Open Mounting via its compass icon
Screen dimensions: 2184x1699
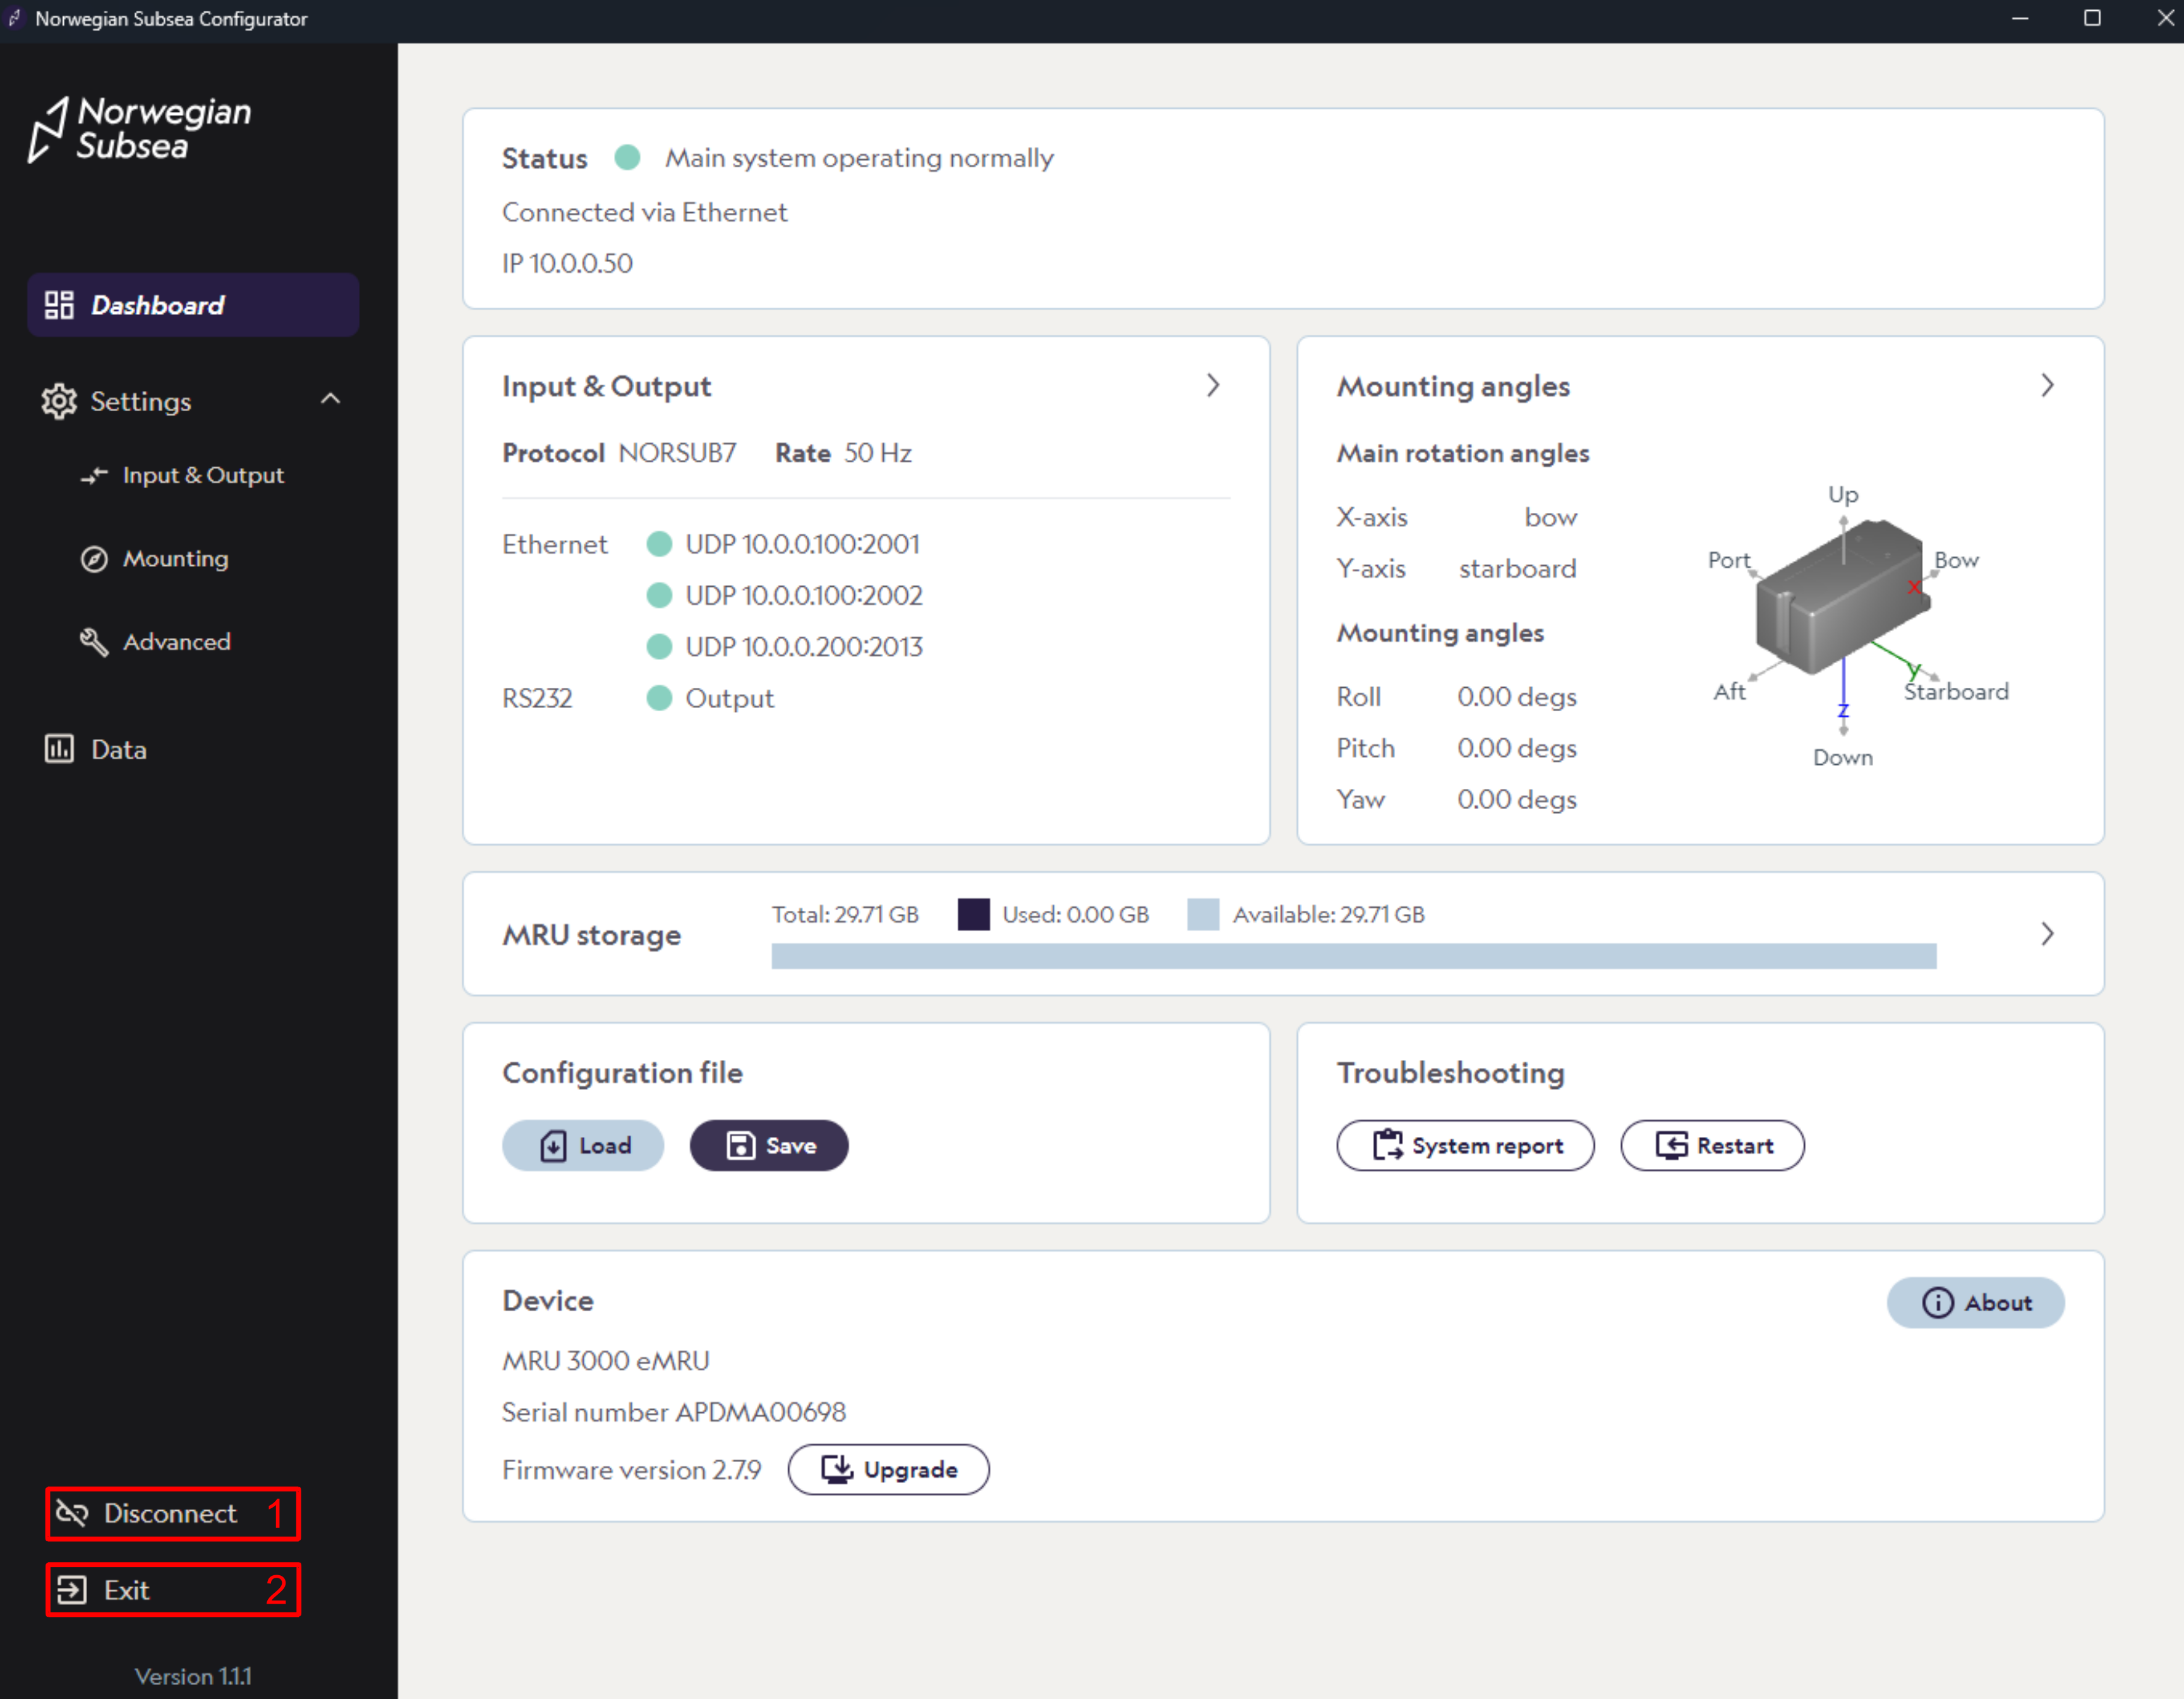94,559
